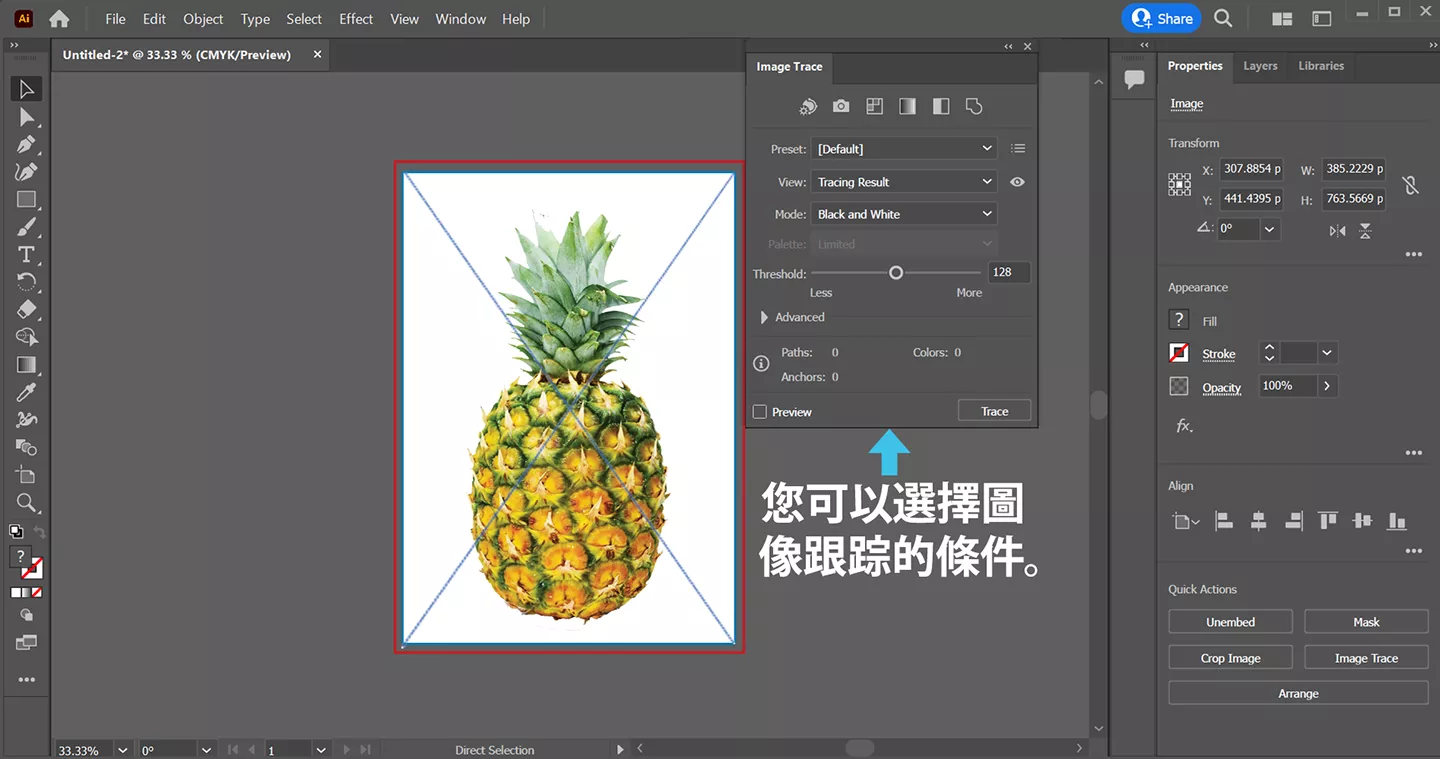This screenshot has width=1440, height=759.
Task: Enable the Preview checkbox
Action: pos(760,412)
